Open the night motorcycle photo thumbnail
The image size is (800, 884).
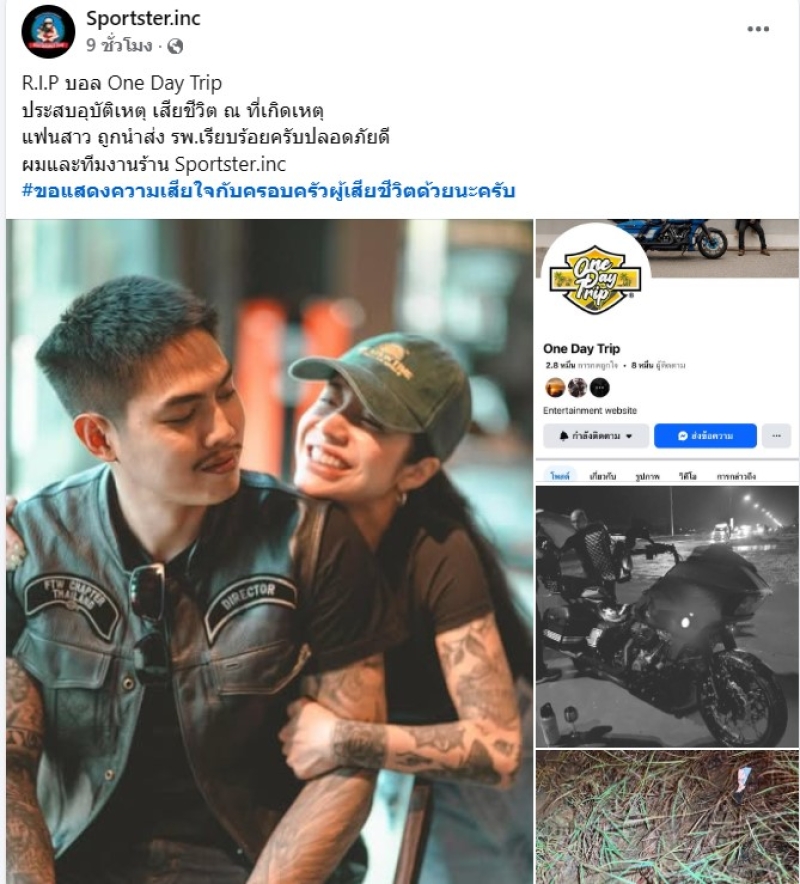coord(667,616)
